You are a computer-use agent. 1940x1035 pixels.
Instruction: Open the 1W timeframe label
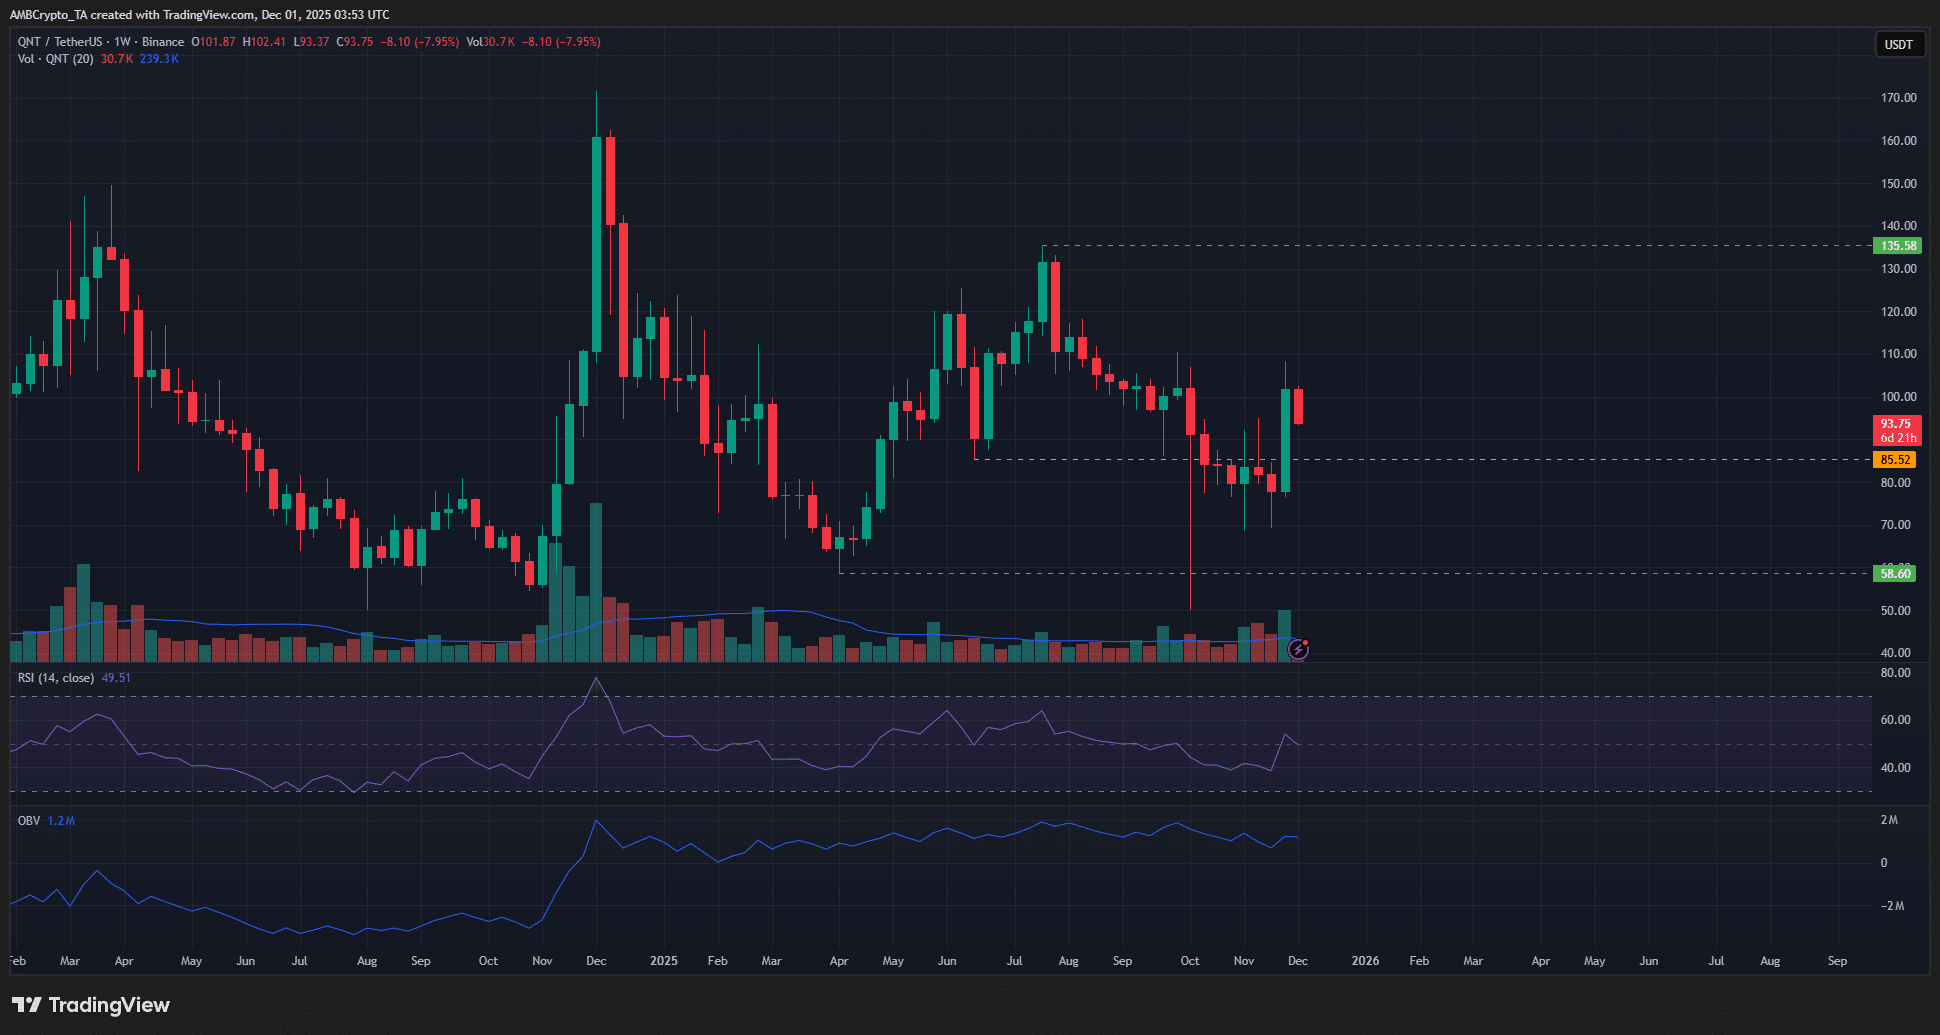122,42
